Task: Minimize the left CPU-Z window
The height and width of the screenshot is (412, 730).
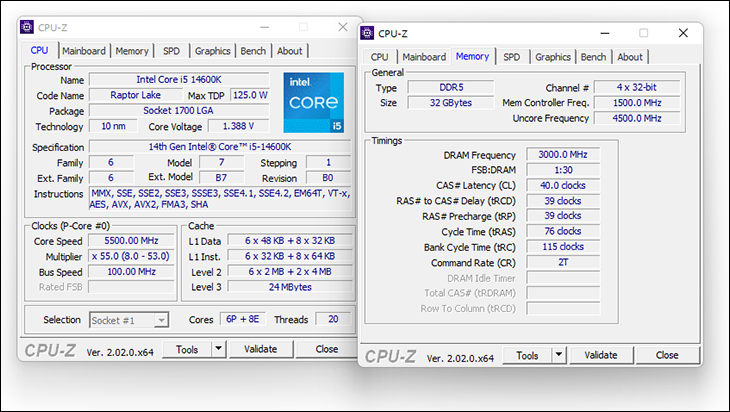Action: (x=264, y=27)
